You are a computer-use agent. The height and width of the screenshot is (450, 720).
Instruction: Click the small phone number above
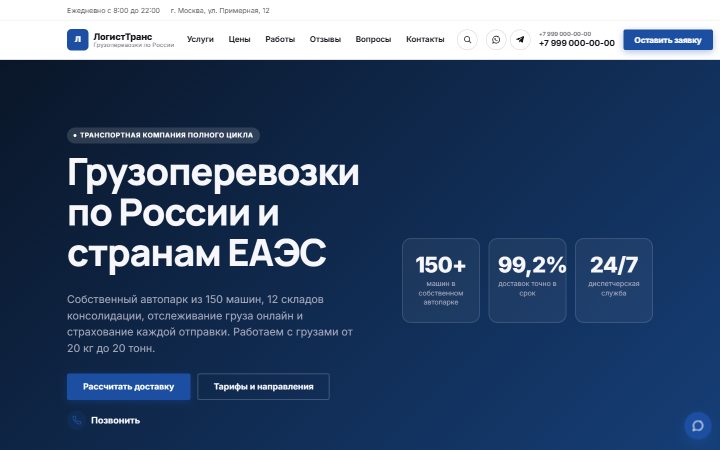pyautogui.click(x=565, y=34)
